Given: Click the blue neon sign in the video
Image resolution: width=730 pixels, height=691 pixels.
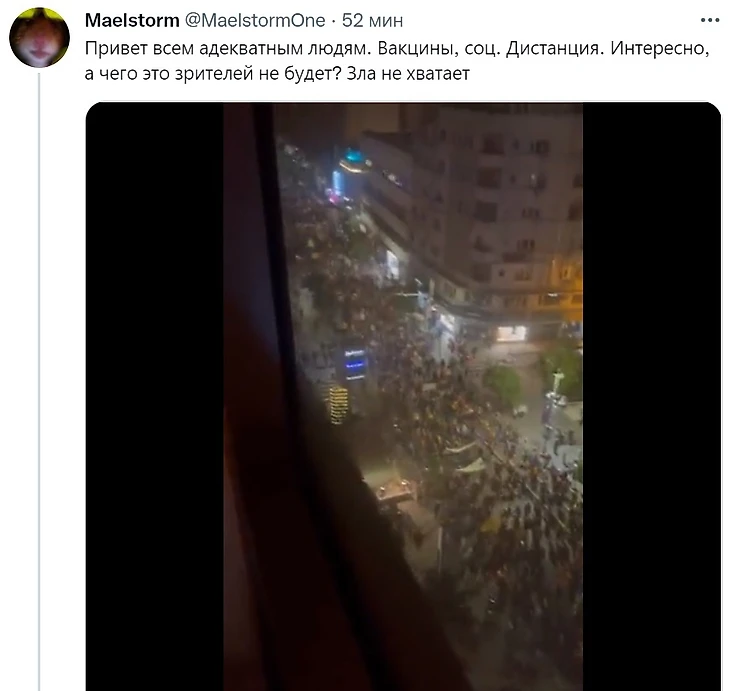Looking at the screenshot, I should click(x=355, y=364).
